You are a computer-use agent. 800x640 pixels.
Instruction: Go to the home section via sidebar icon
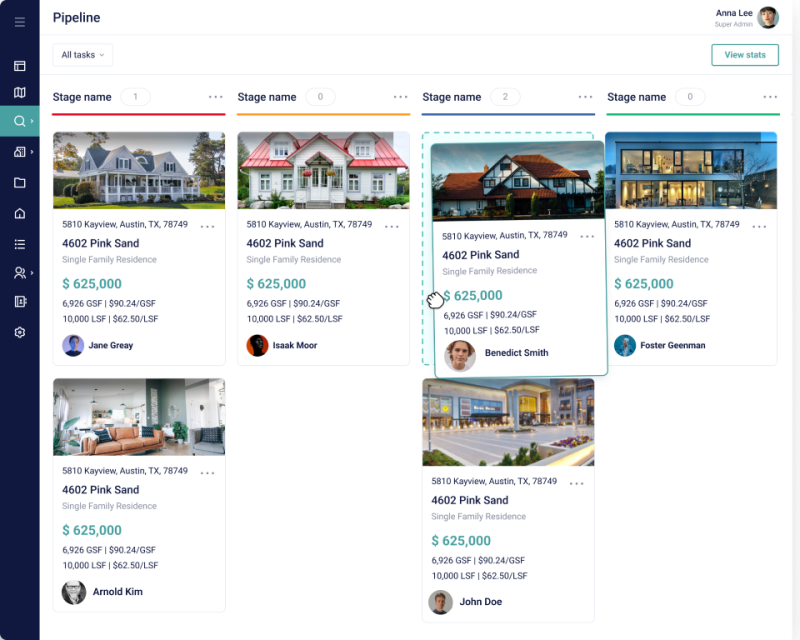tap(19, 212)
